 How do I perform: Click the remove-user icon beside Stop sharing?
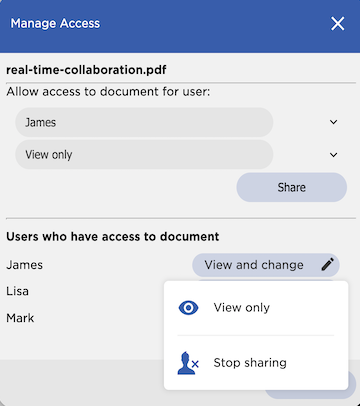click(x=188, y=363)
